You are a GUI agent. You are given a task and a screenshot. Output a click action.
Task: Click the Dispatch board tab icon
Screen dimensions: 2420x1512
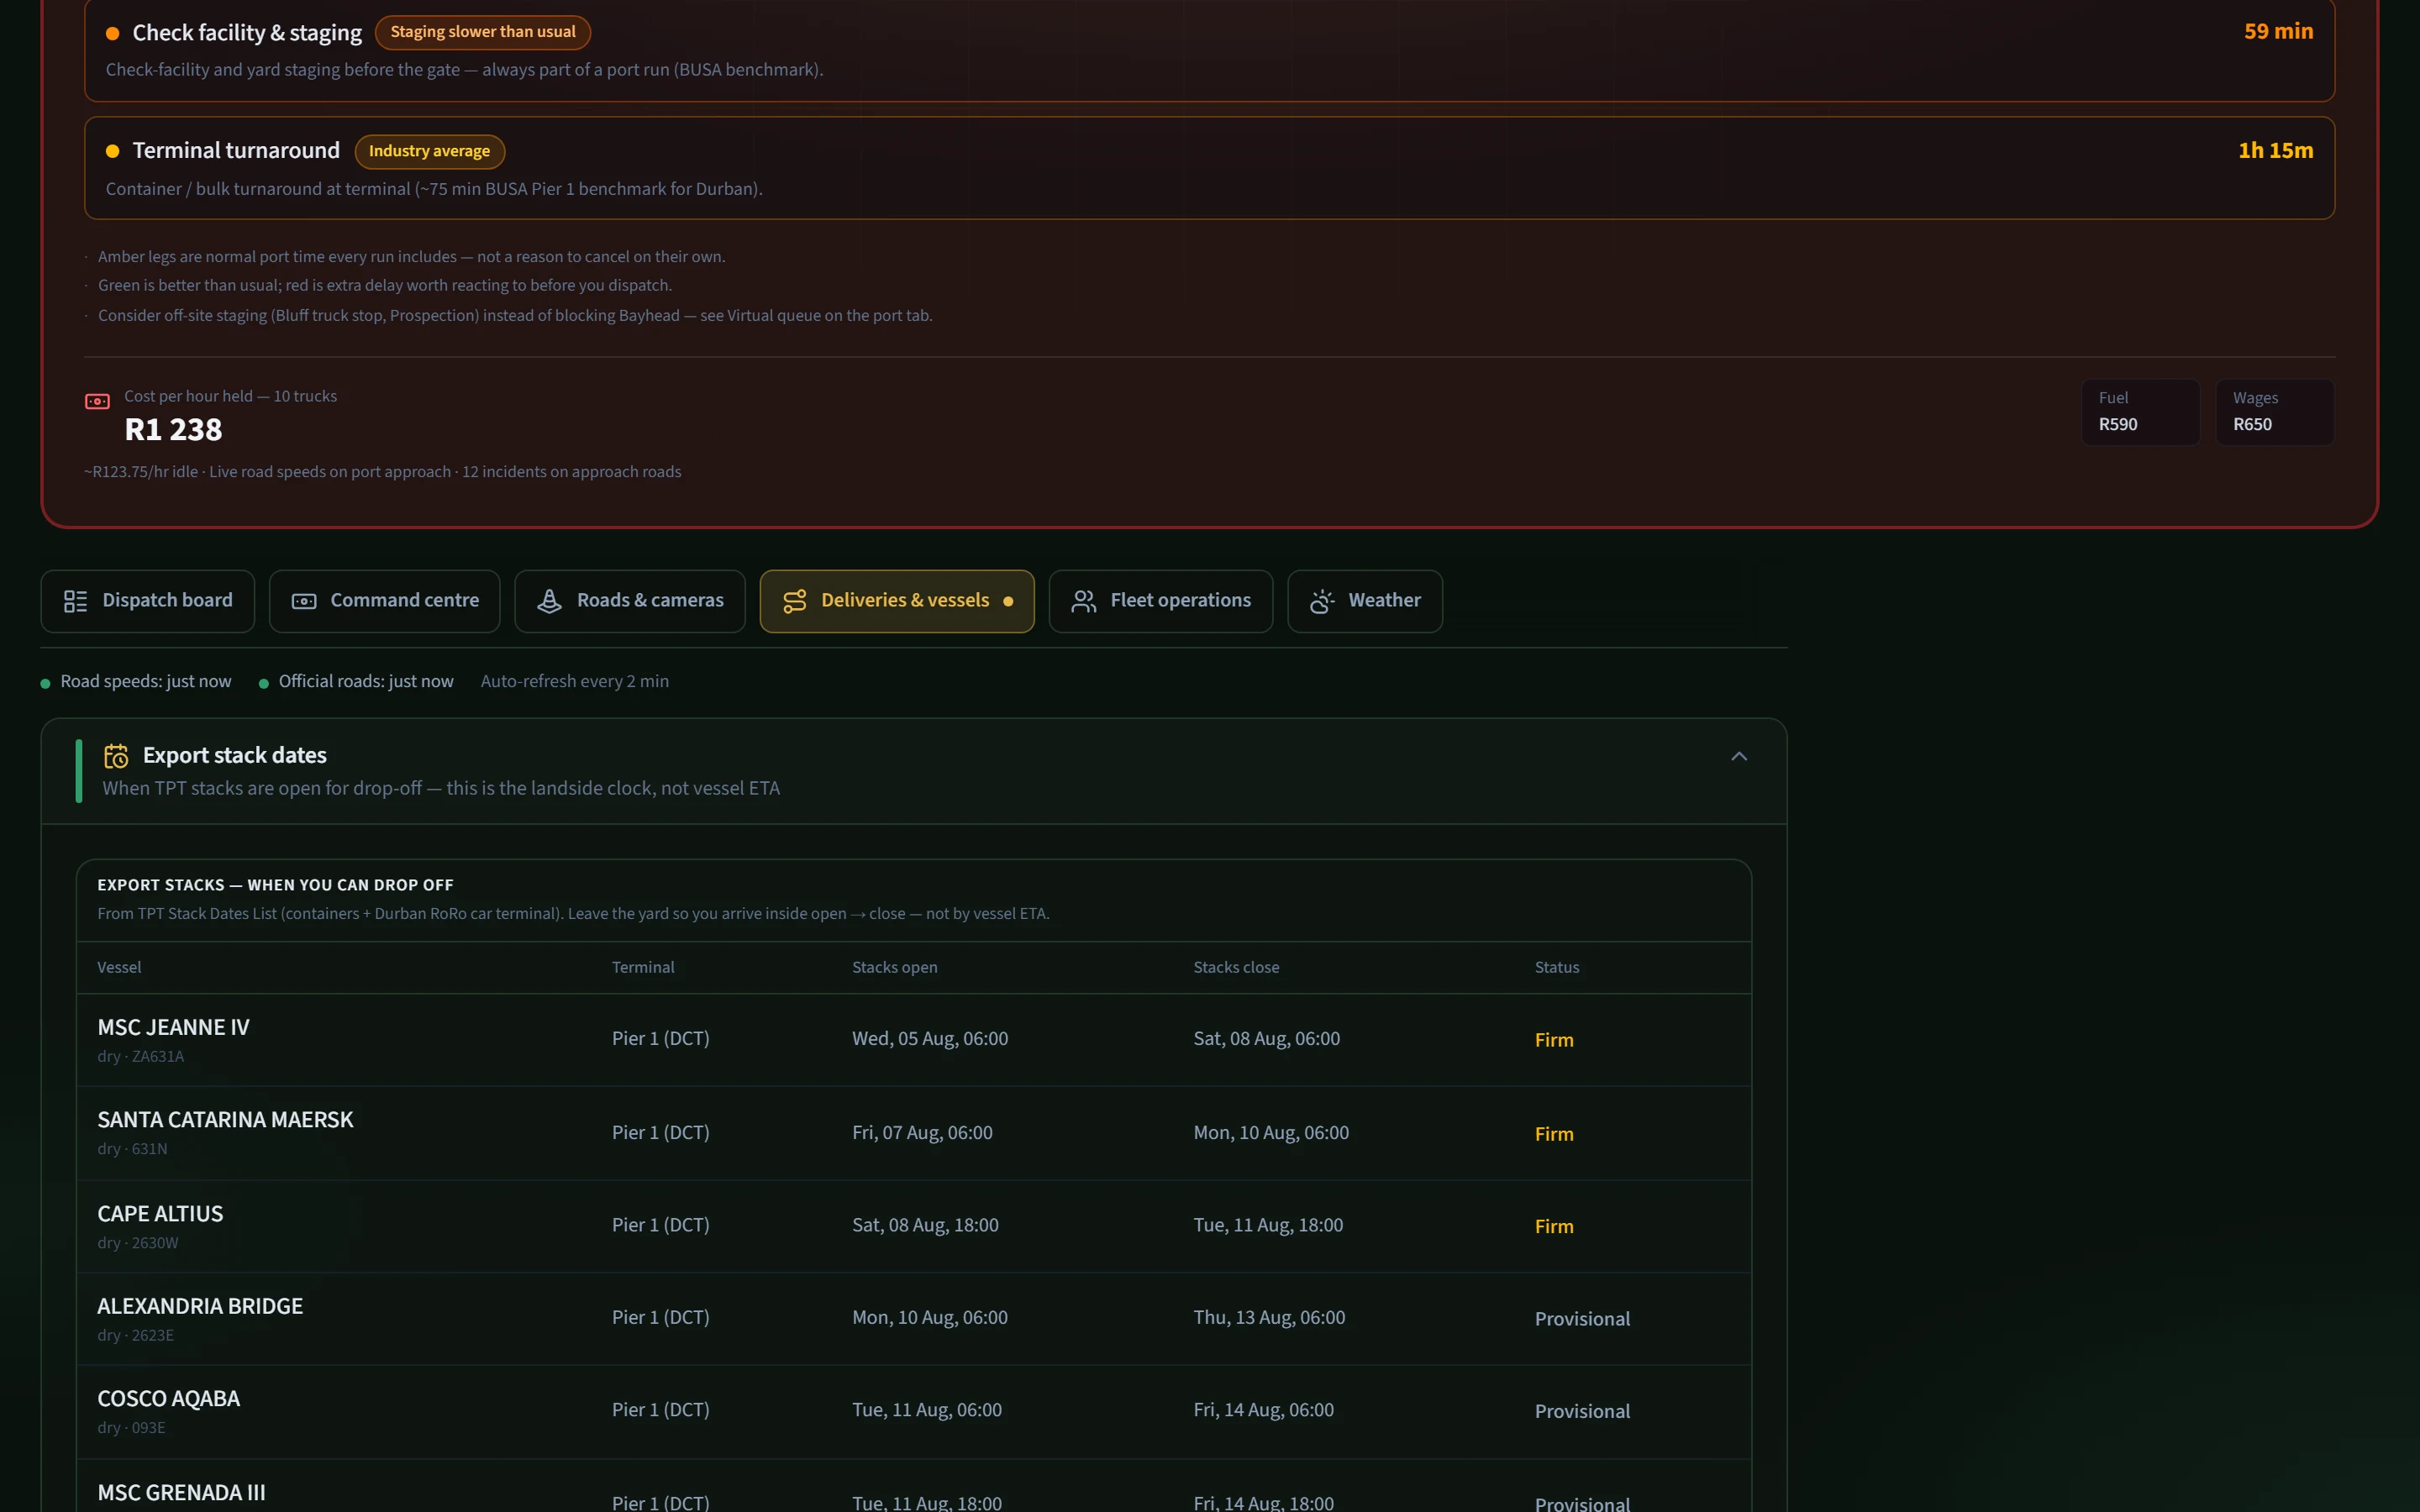76,601
